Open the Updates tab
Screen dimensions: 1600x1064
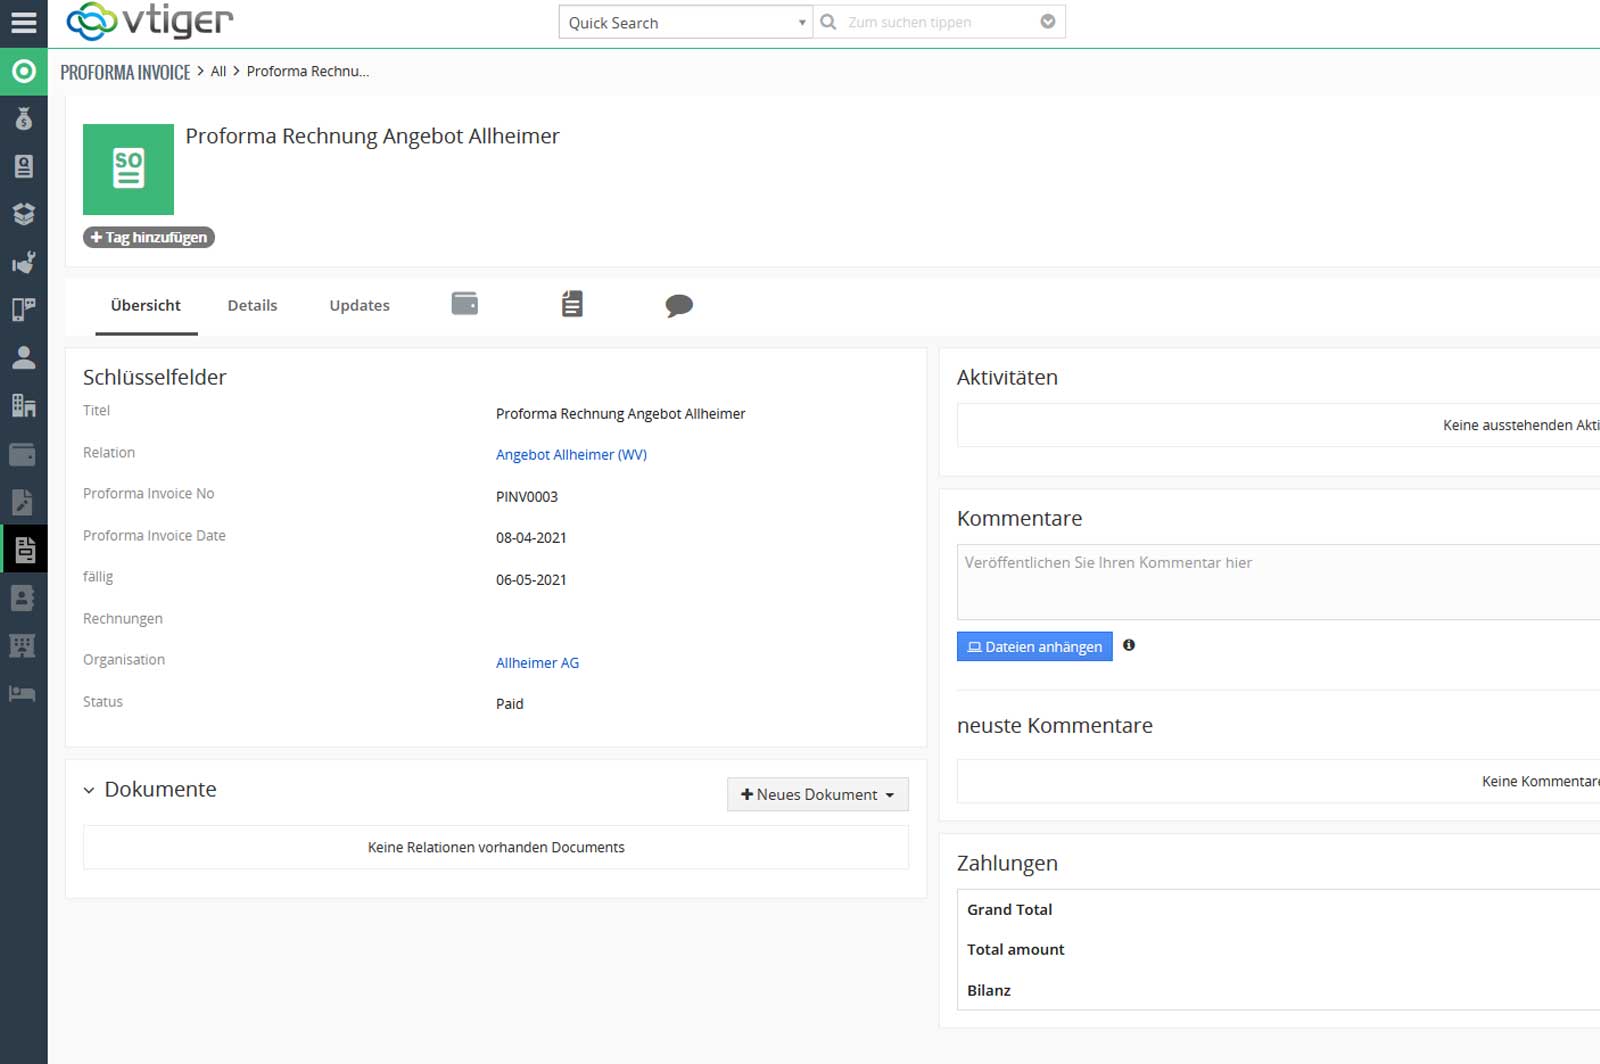coord(358,305)
